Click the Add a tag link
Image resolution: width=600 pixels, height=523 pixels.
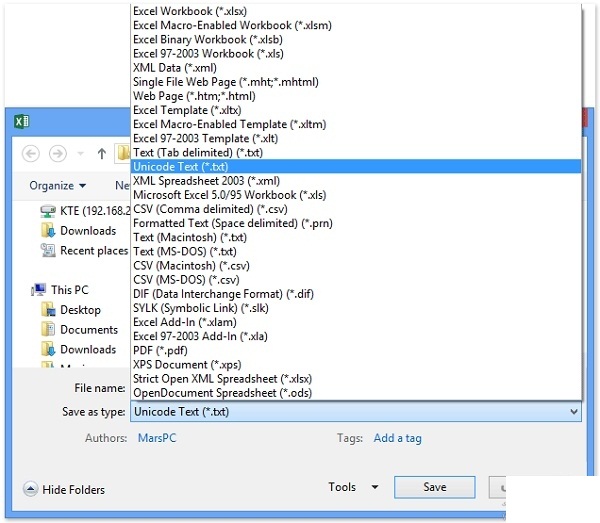[x=397, y=438]
